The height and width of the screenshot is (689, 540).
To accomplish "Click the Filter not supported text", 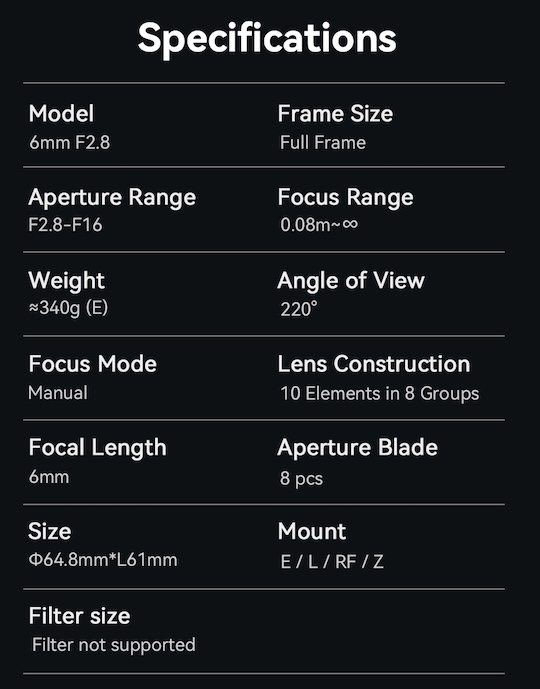I will point(114,645).
